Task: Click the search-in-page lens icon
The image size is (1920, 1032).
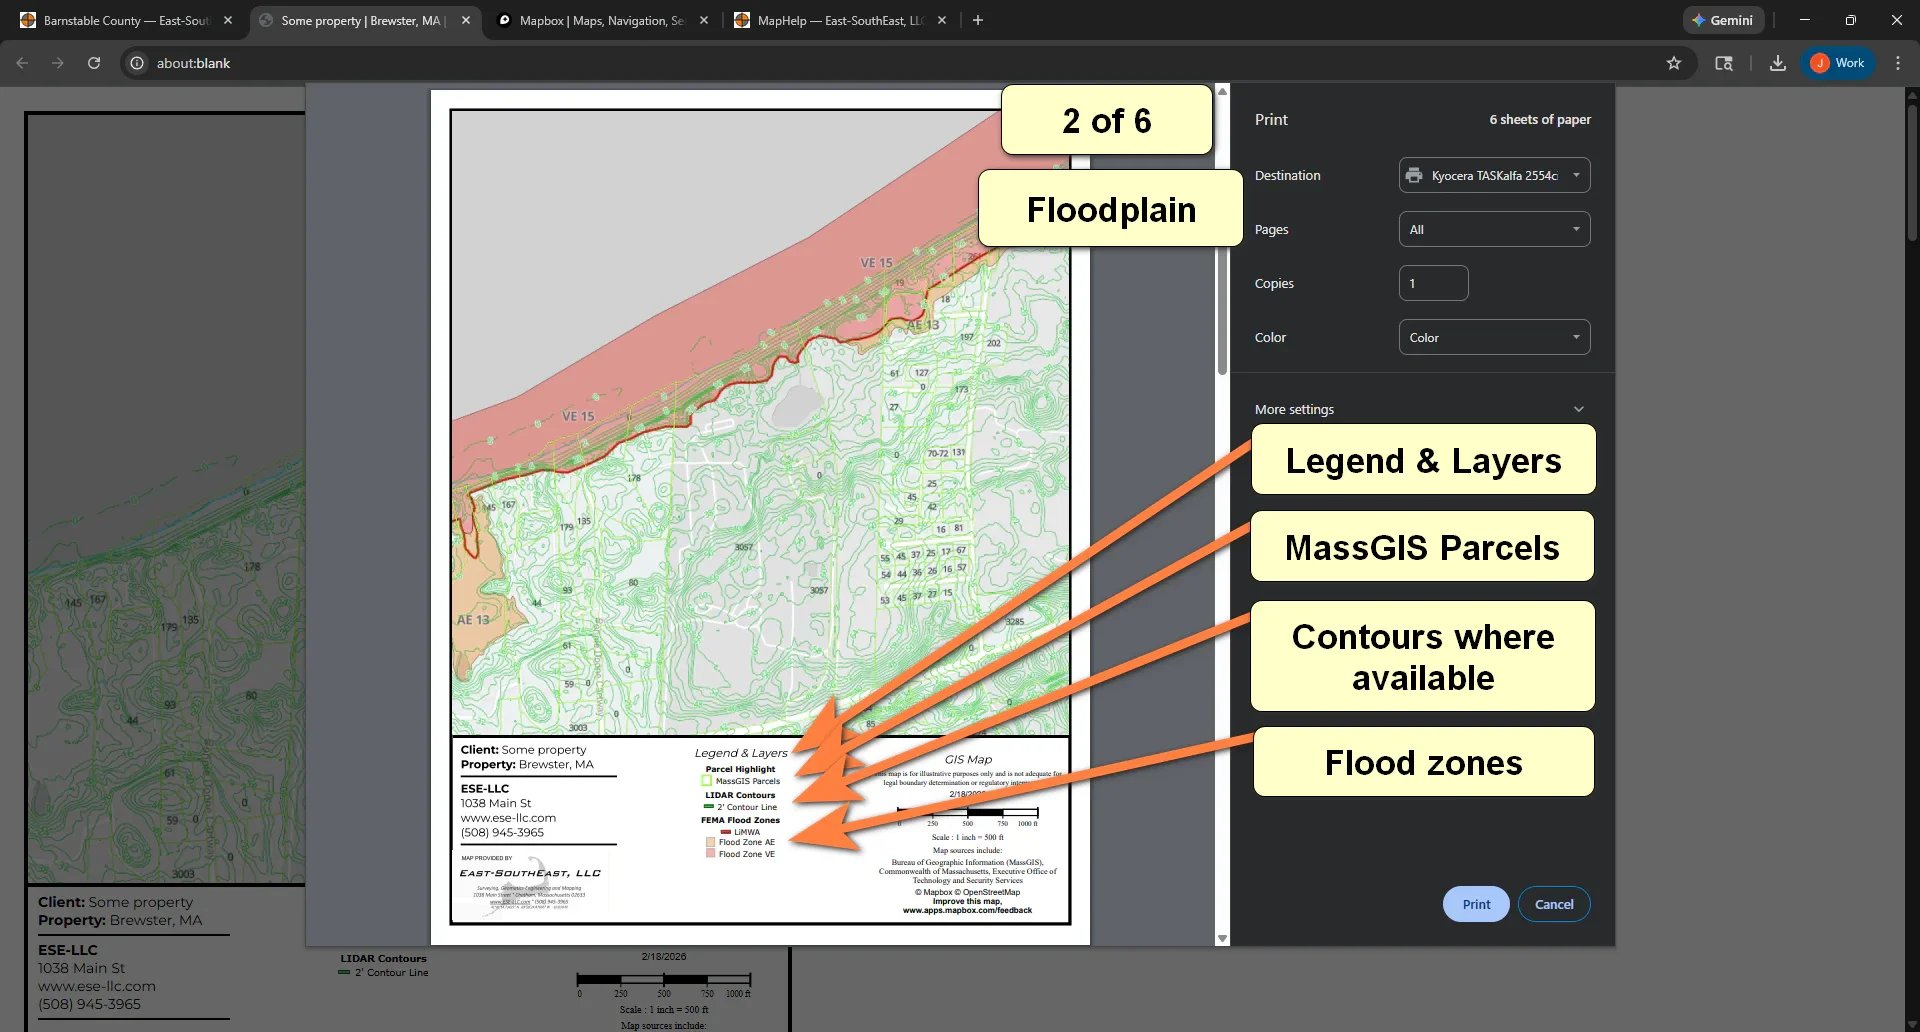Action: pos(1724,62)
